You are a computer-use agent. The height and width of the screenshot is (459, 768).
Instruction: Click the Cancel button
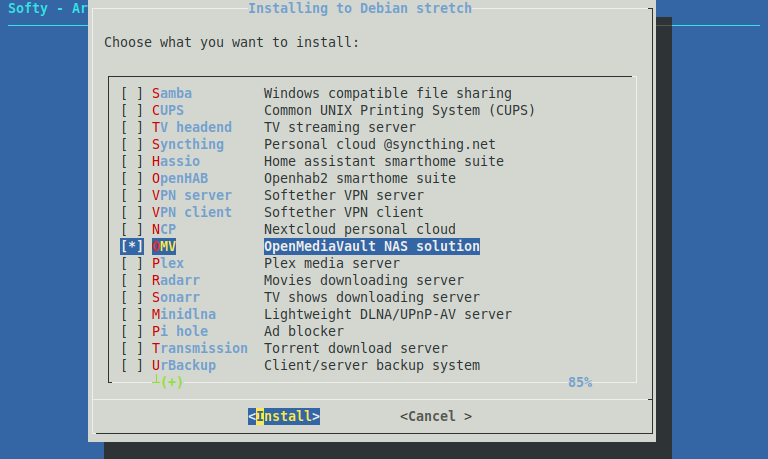tap(436, 416)
